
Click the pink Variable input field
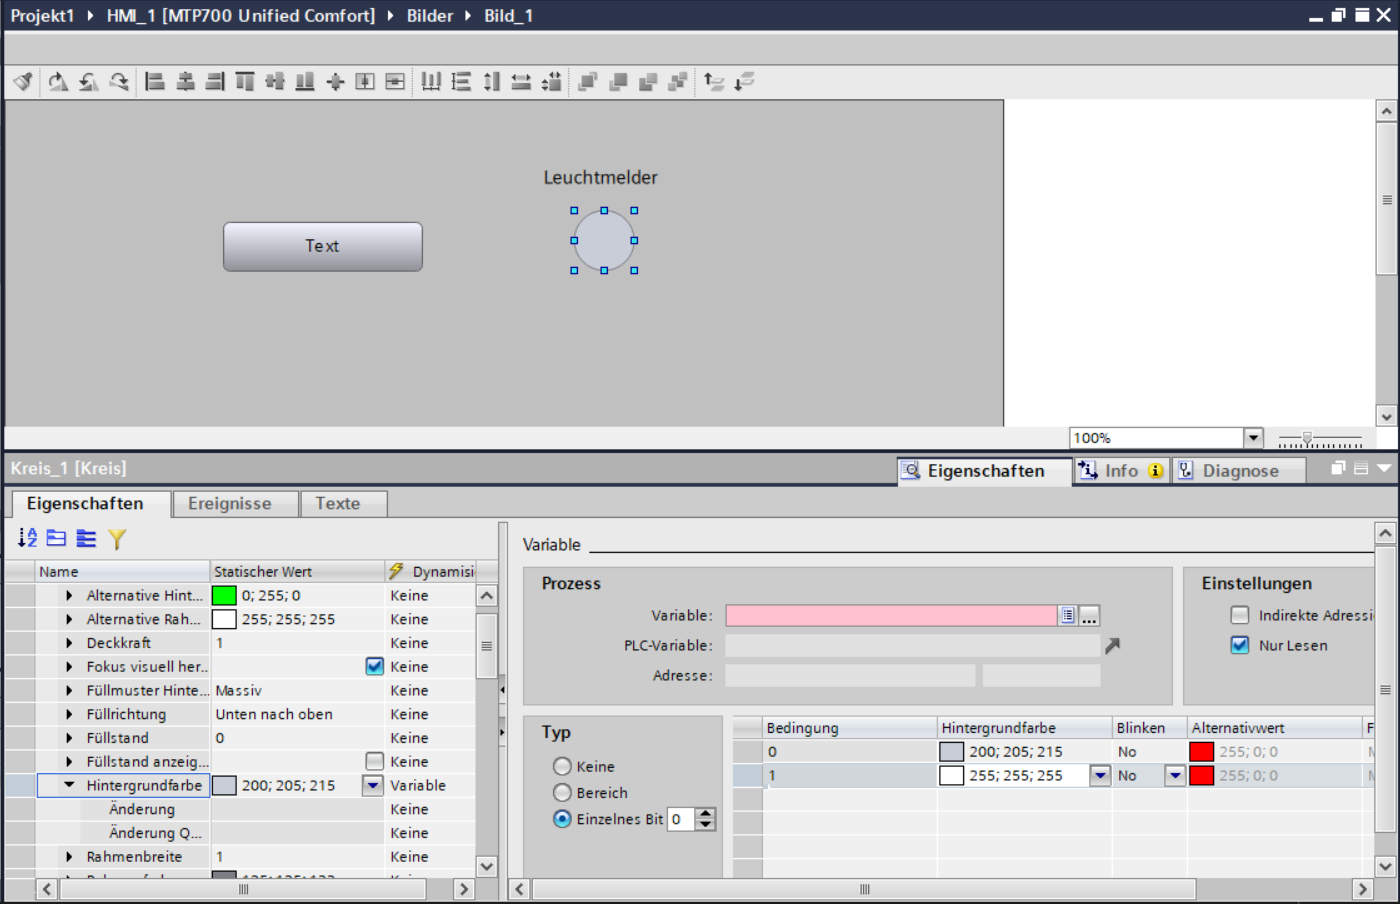[890, 616]
